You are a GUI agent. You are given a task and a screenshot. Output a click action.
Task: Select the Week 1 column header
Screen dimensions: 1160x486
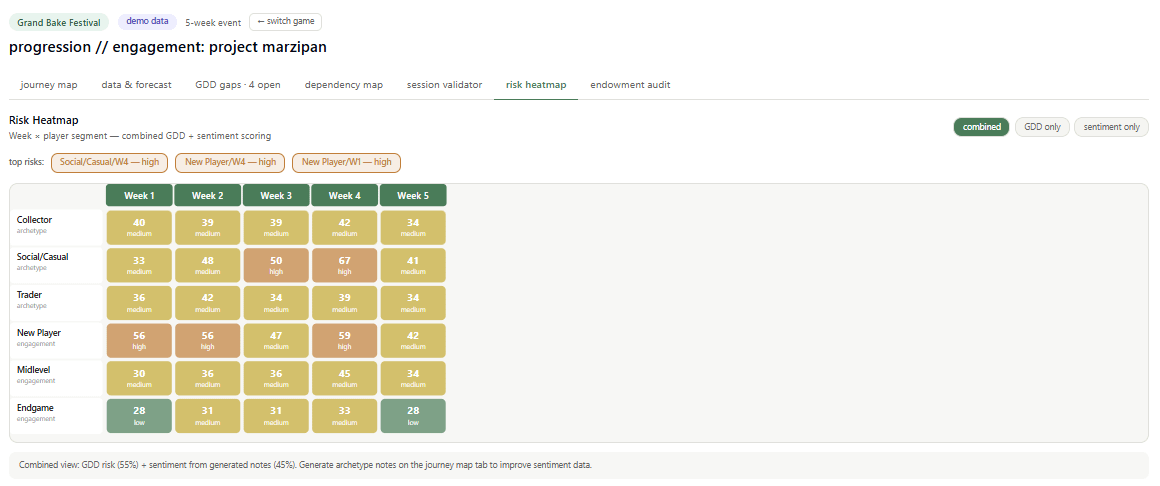pos(139,195)
